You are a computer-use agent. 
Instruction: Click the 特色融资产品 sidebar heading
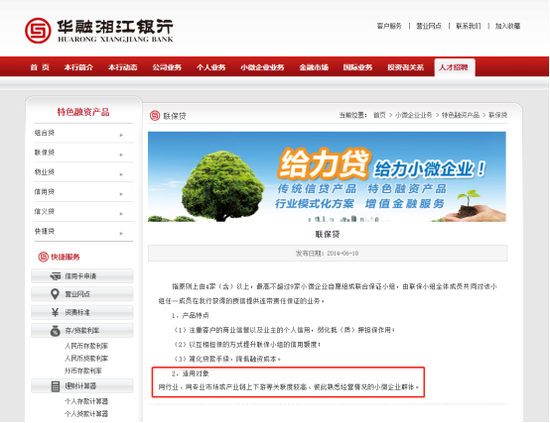click(x=83, y=112)
